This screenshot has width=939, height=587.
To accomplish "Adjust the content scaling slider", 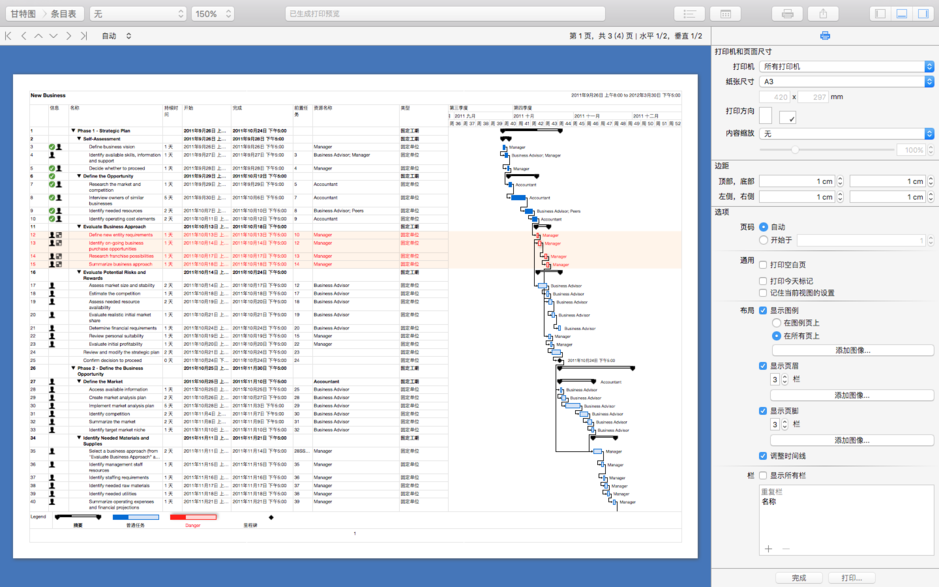I will tap(795, 150).
